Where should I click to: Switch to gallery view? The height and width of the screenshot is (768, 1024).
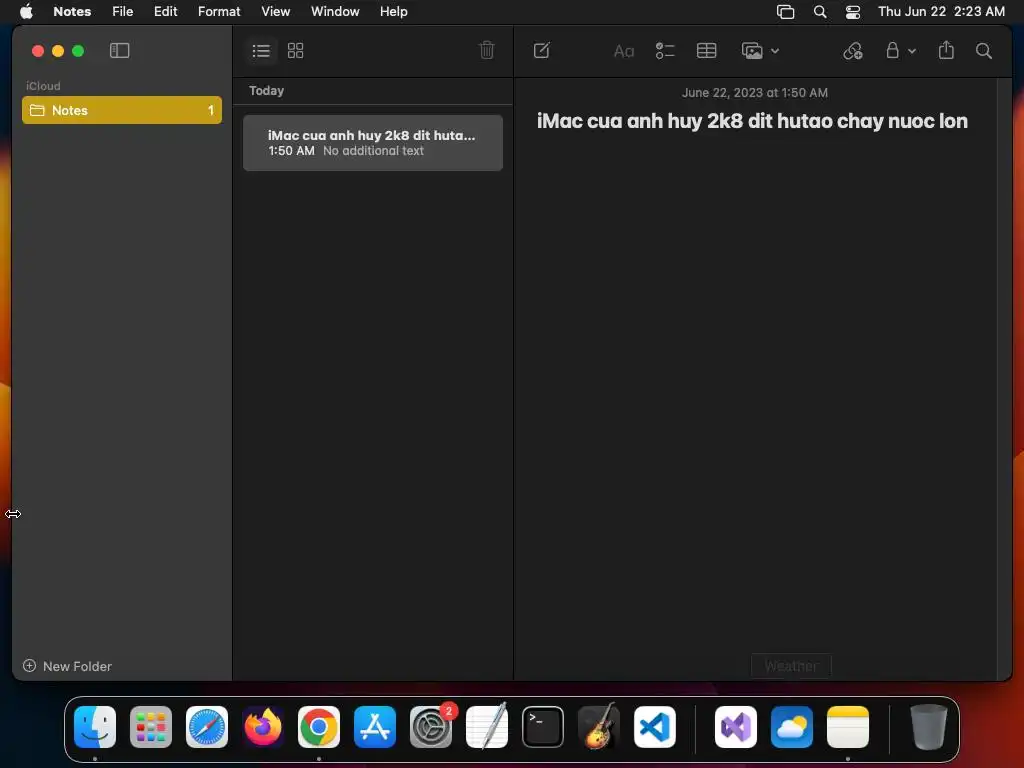coord(296,50)
